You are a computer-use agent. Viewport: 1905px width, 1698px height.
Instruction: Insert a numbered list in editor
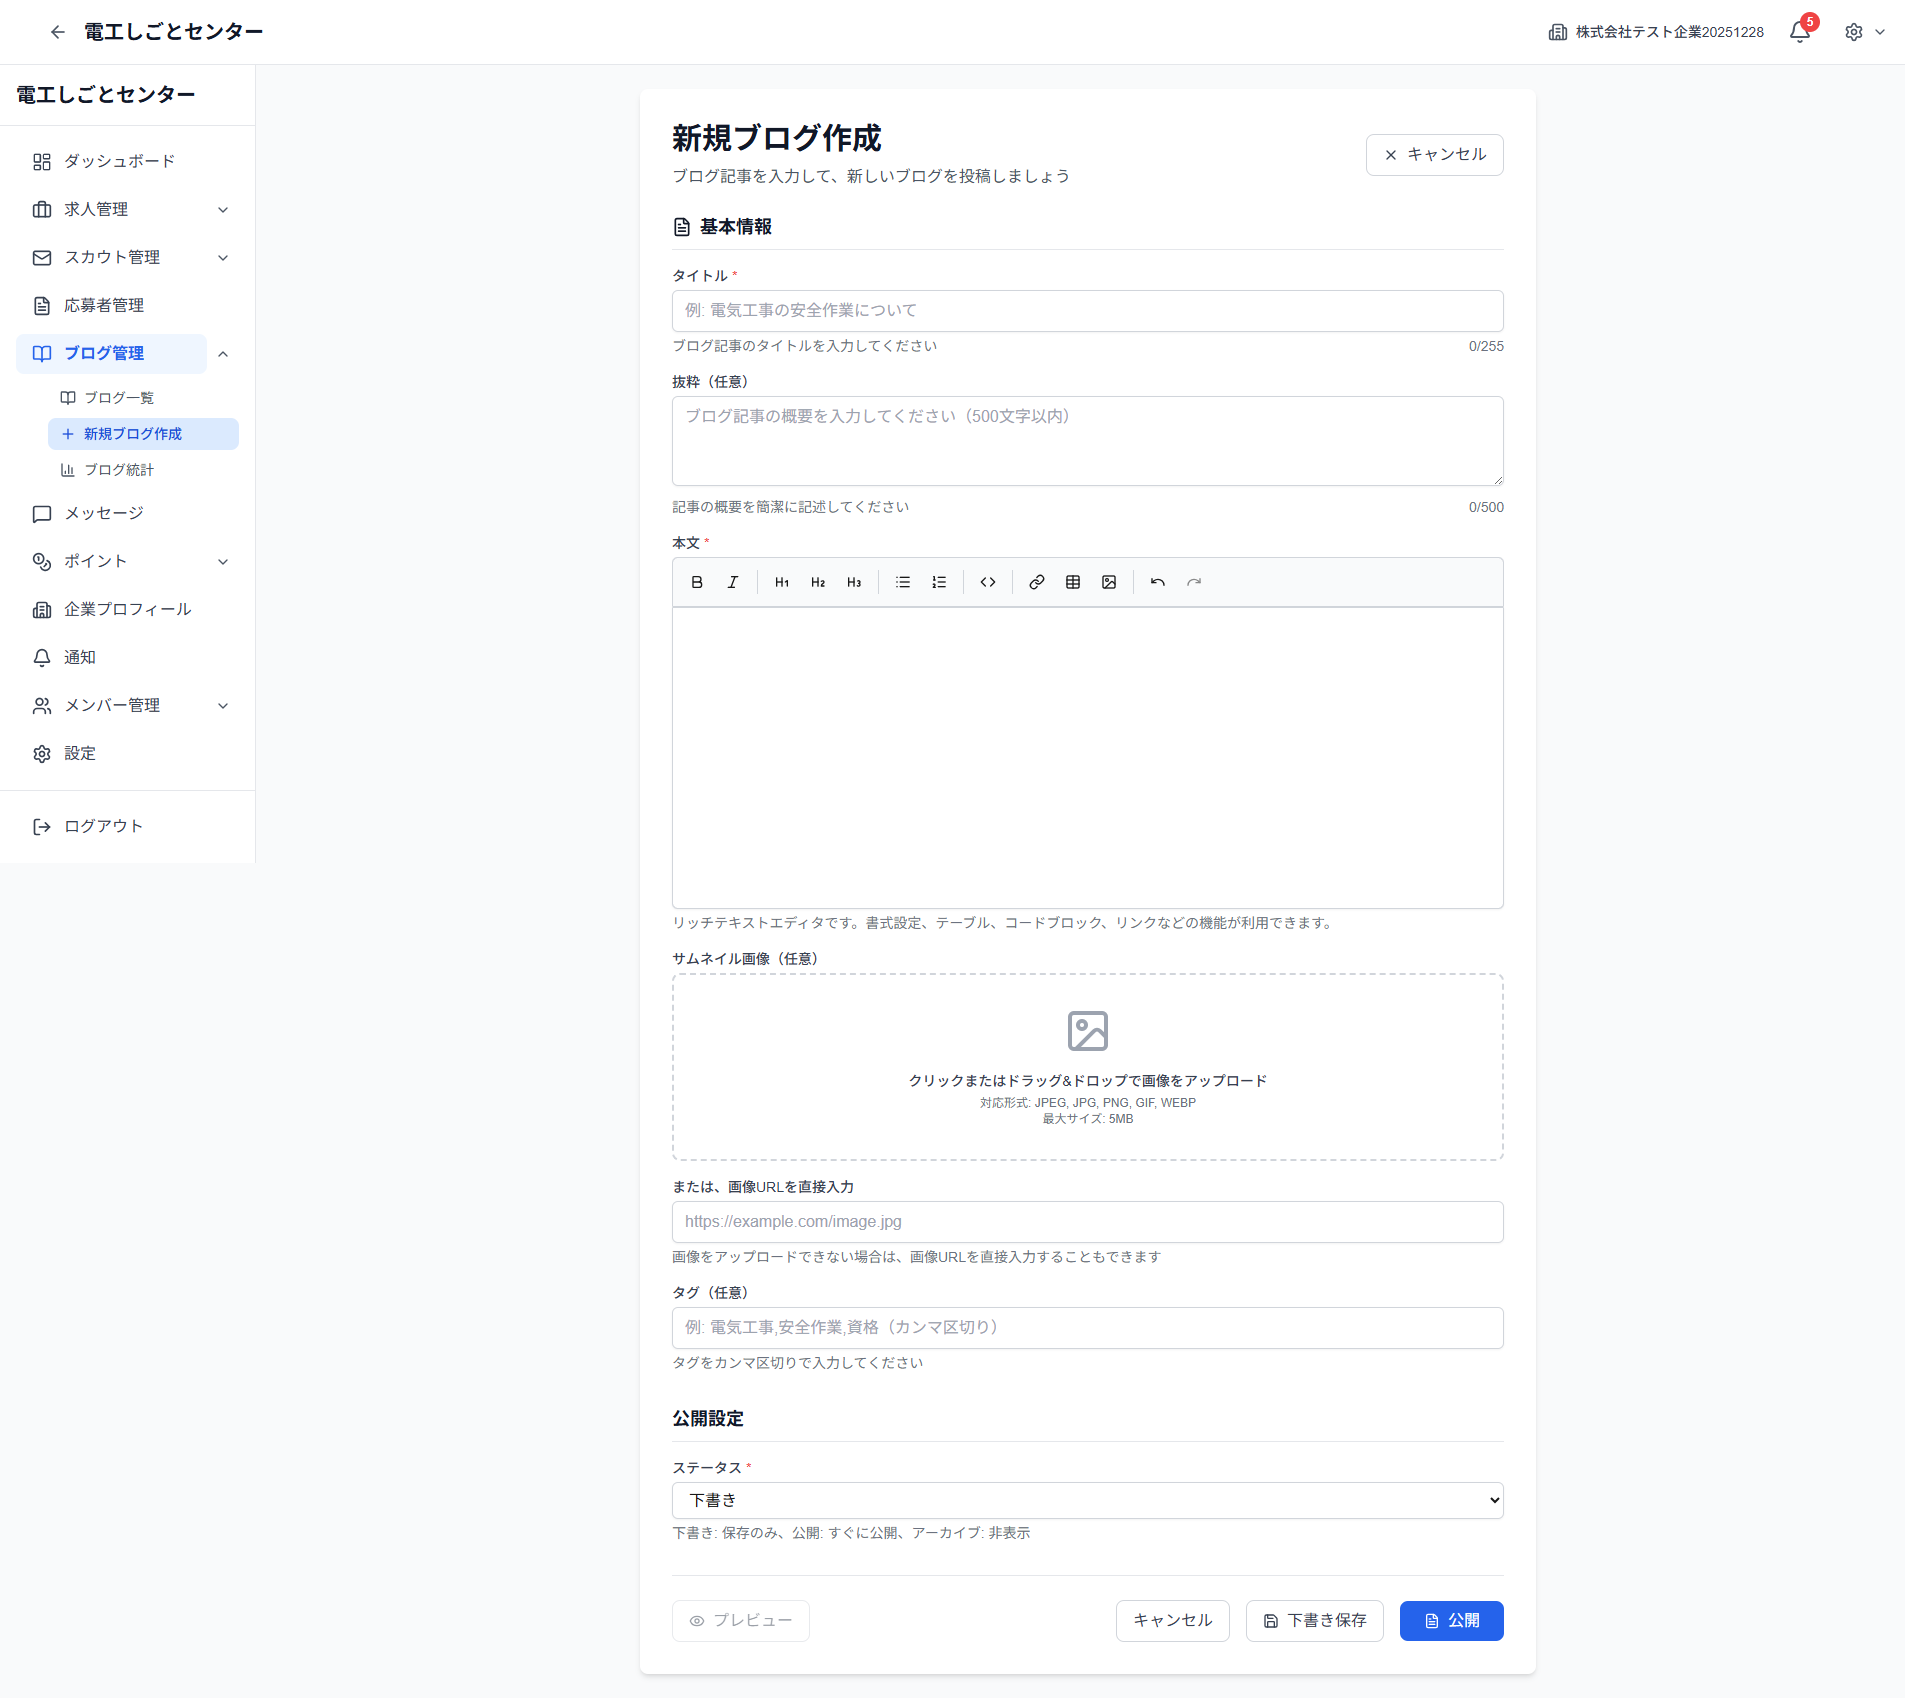(x=939, y=582)
